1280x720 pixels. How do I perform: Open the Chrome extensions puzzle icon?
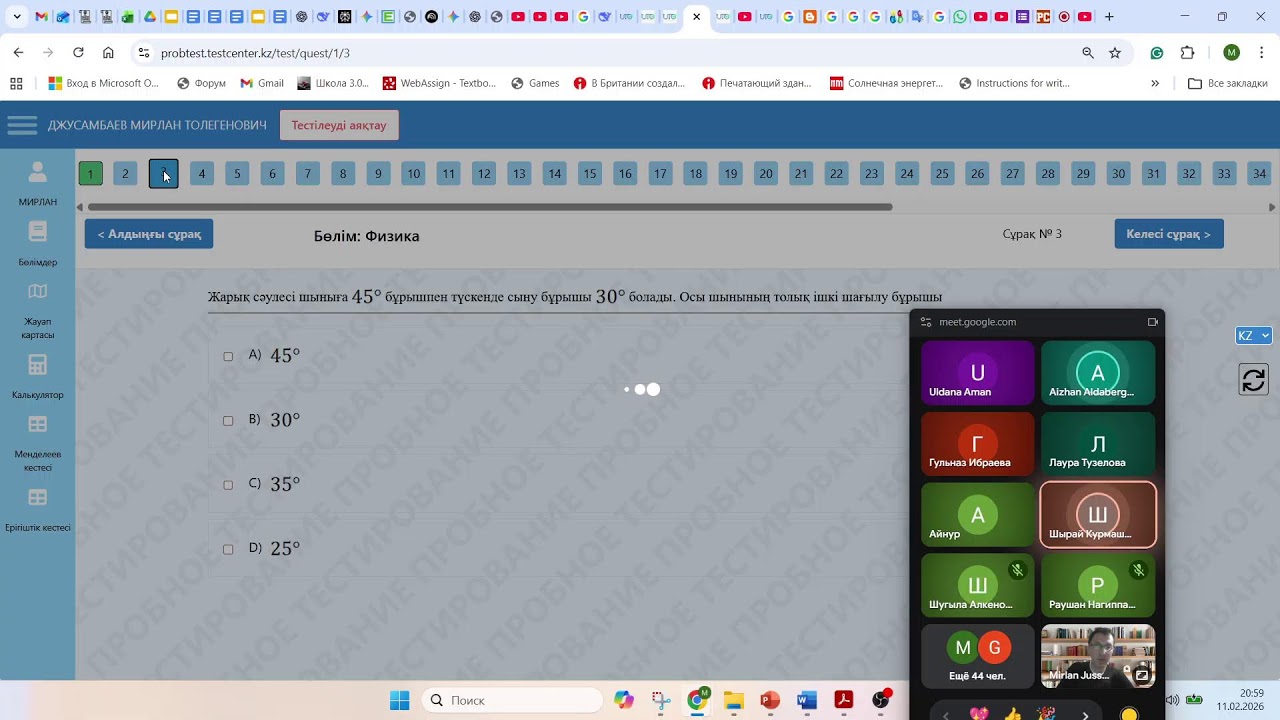point(1188,53)
